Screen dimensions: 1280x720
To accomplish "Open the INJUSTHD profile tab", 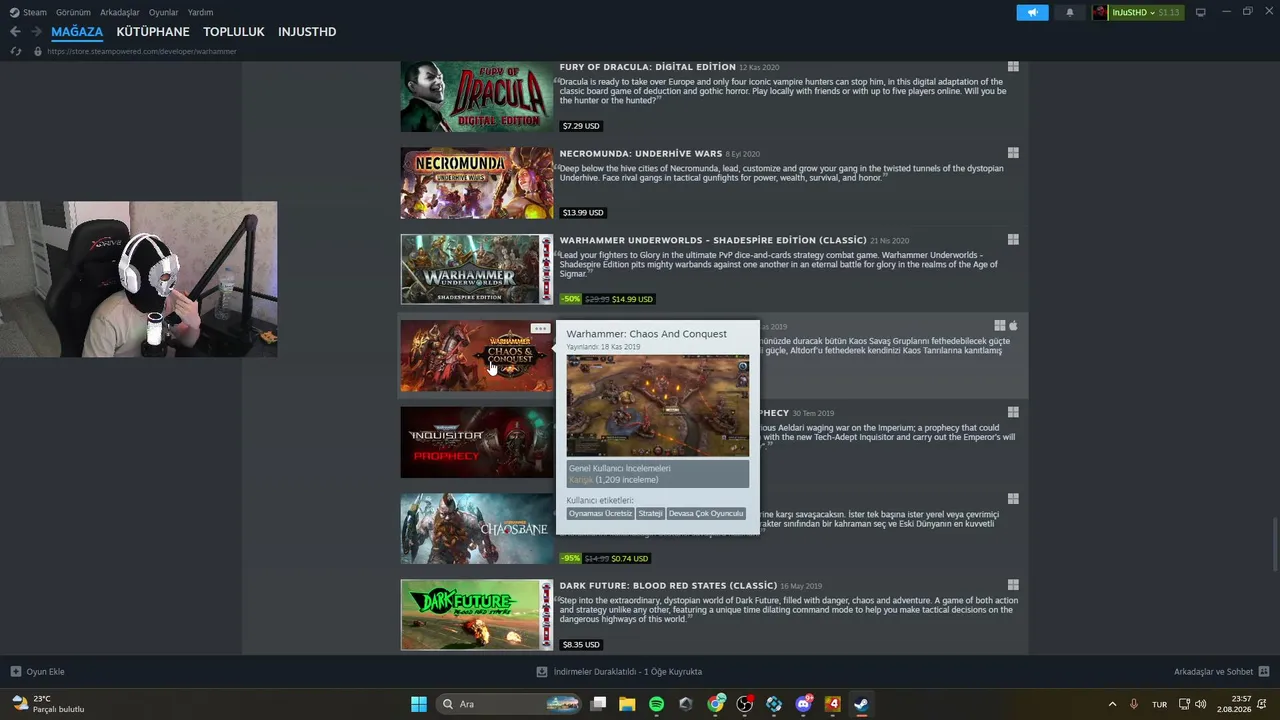I will point(307,32).
